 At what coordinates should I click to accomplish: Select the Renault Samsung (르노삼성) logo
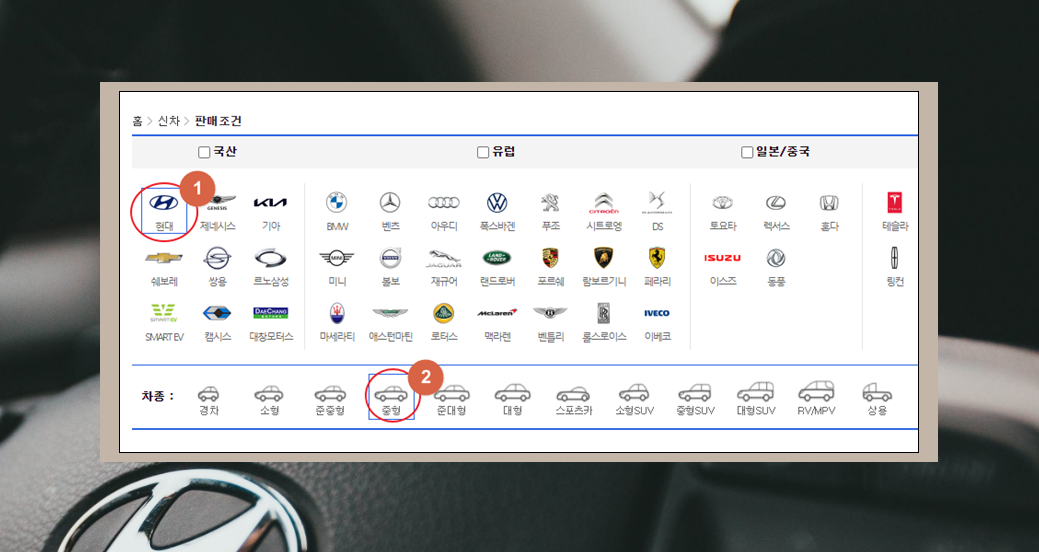pos(270,258)
